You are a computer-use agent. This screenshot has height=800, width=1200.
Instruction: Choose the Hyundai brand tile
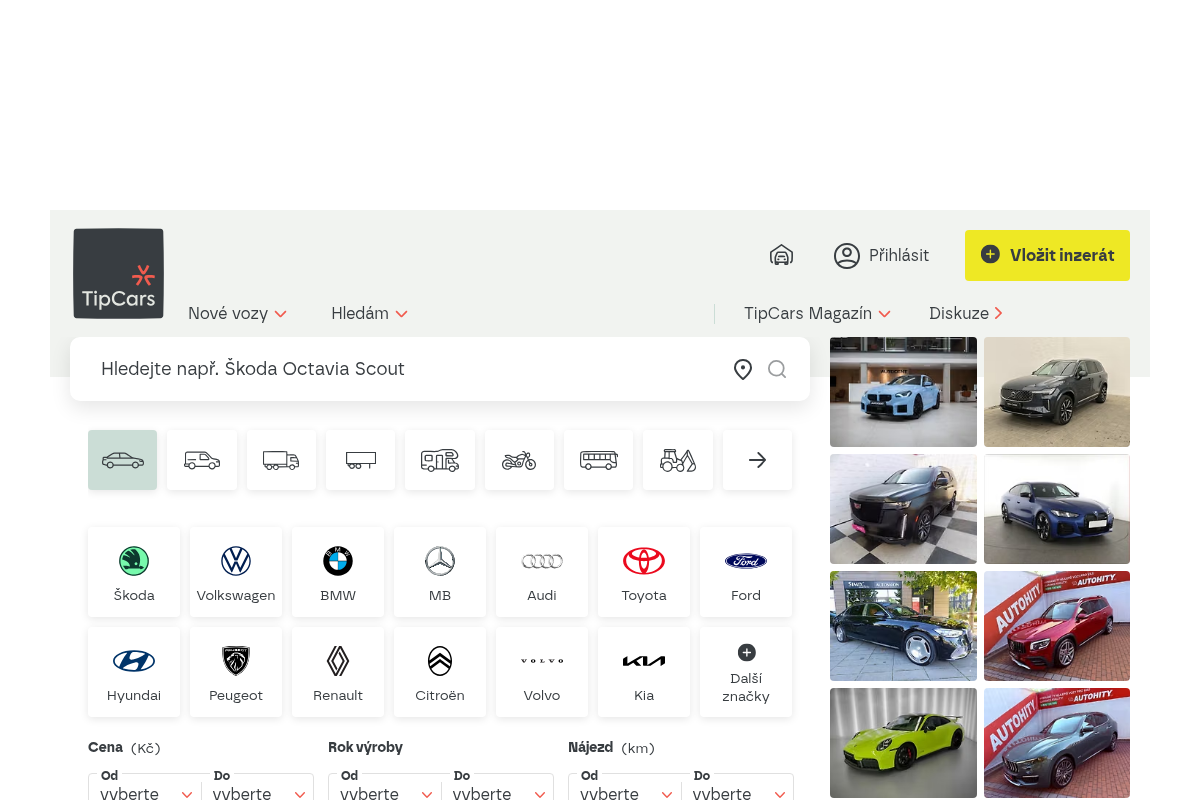(x=134, y=672)
